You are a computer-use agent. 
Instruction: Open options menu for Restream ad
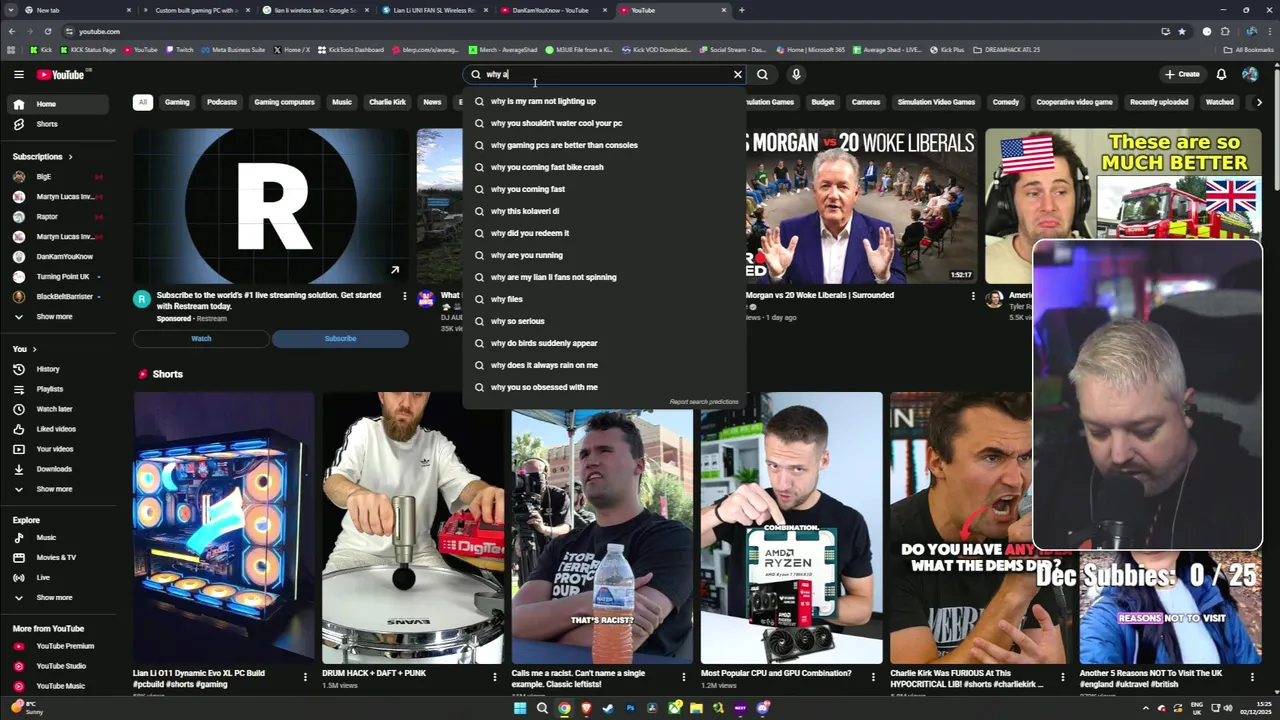[405, 296]
